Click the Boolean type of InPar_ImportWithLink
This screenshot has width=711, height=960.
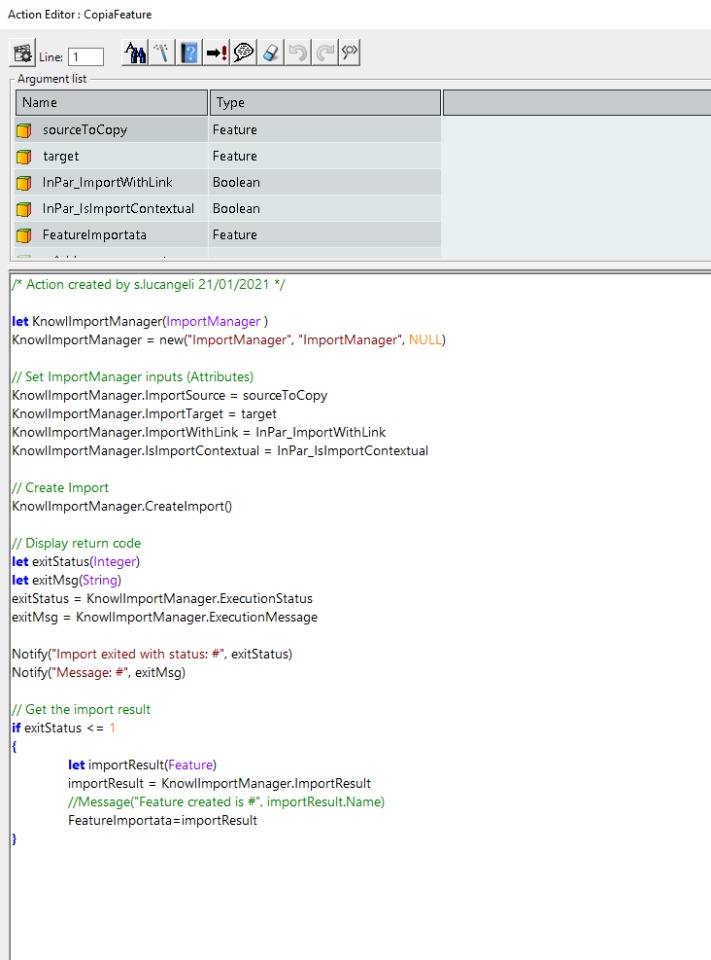point(236,182)
